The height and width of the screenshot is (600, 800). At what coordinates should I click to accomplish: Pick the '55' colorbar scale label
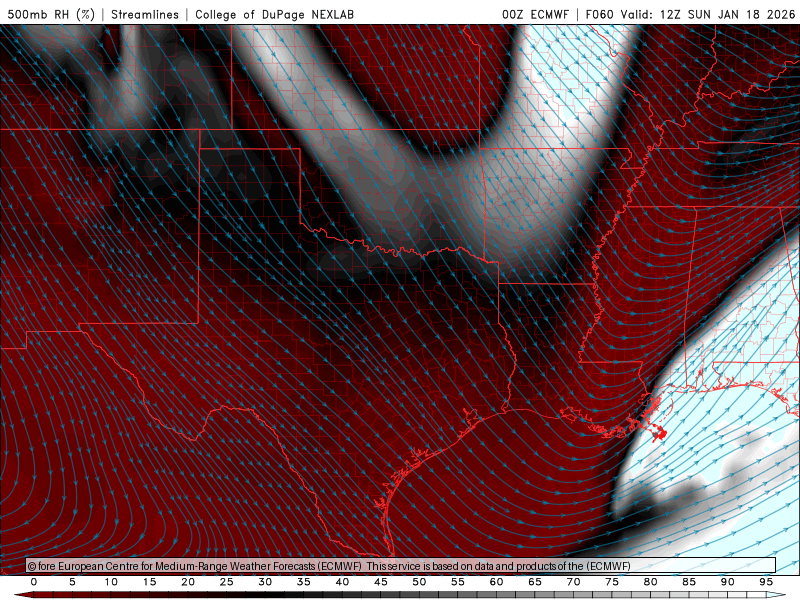coord(458,582)
